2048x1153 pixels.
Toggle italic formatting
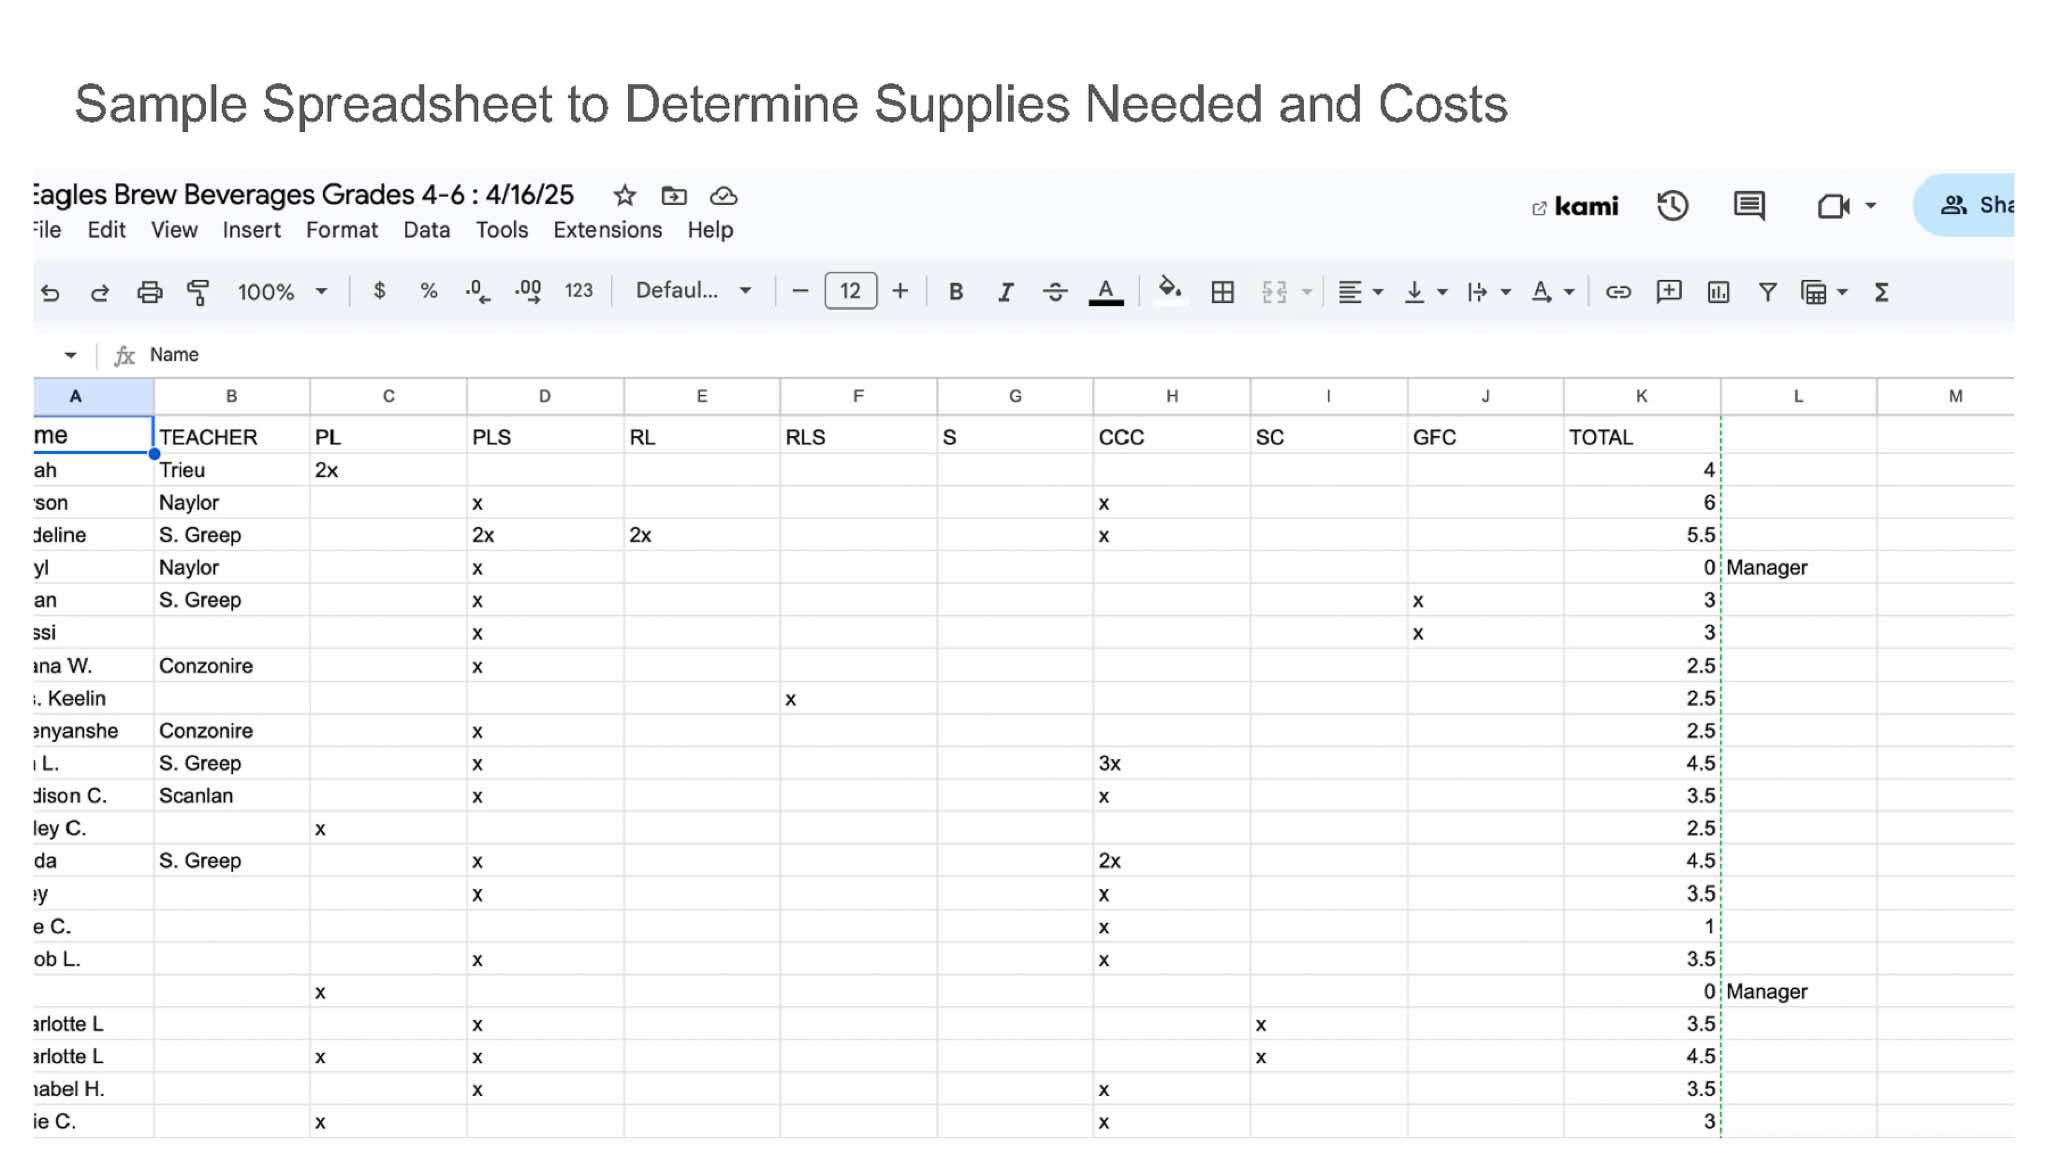(1005, 292)
